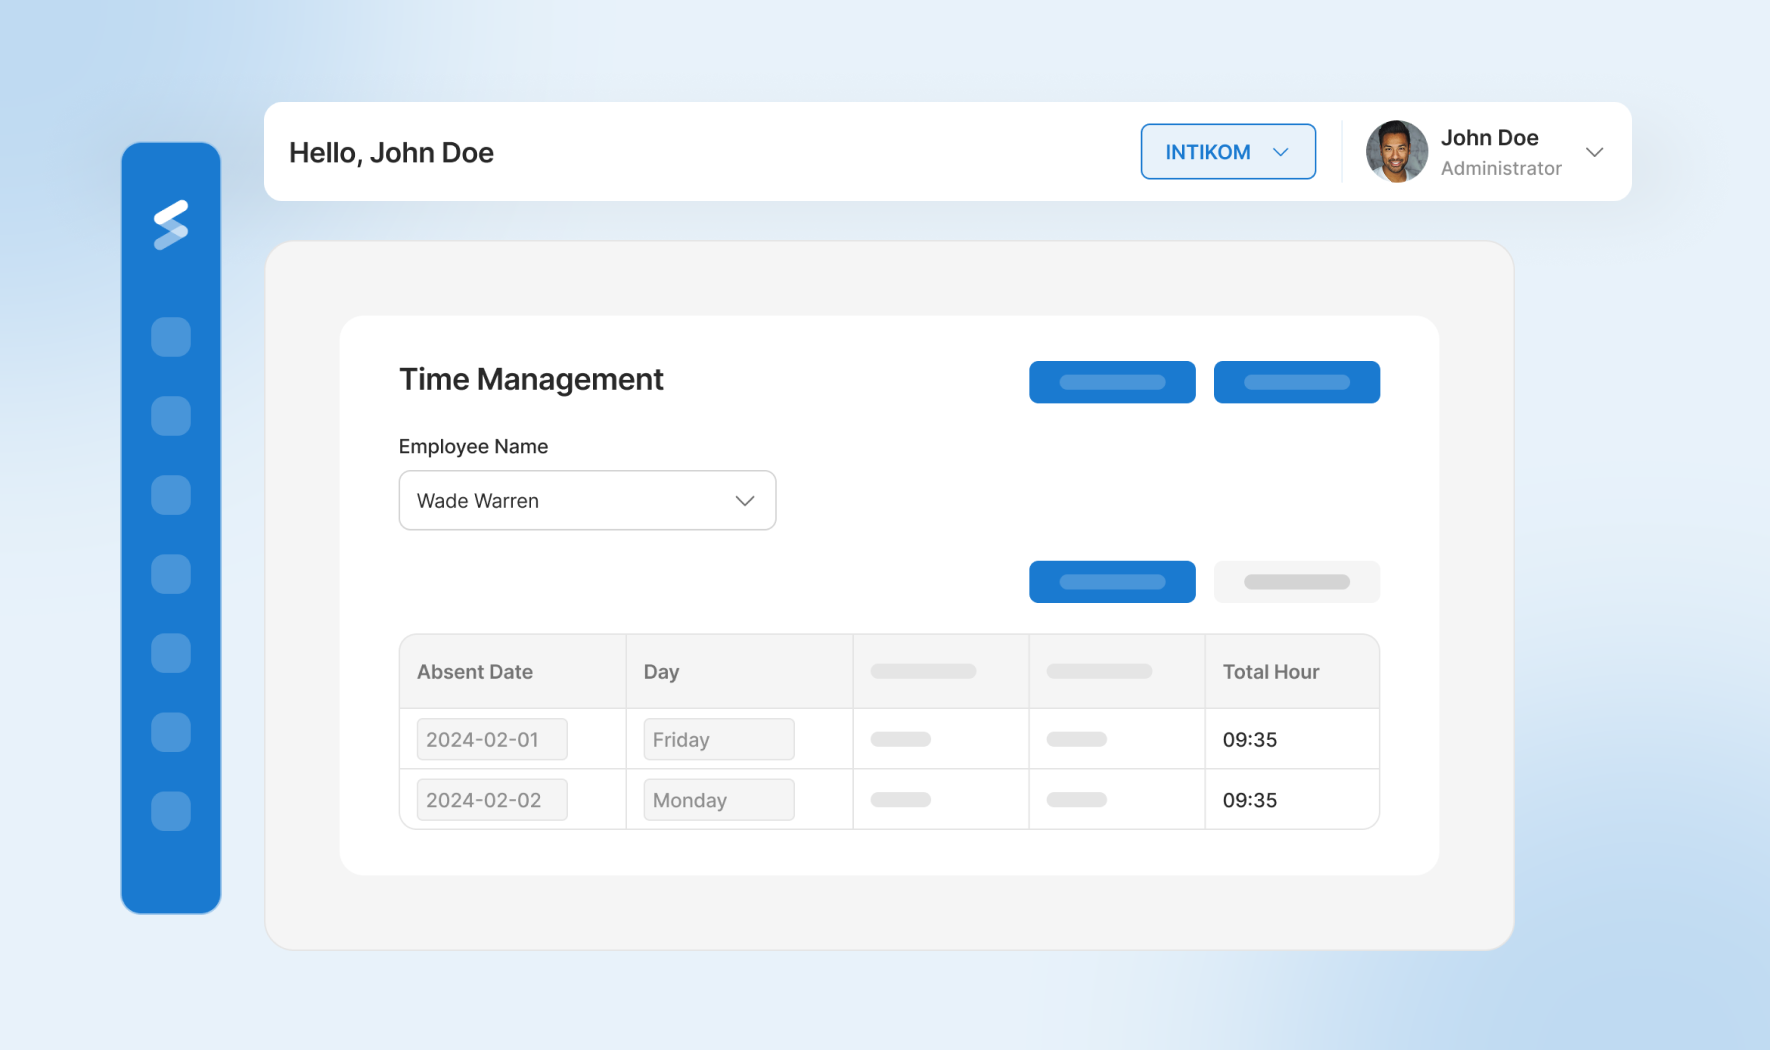The height and width of the screenshot is (1050, 1770).
Task: Click the bottom sidebar navigation icon
Action: pos(171,811)
